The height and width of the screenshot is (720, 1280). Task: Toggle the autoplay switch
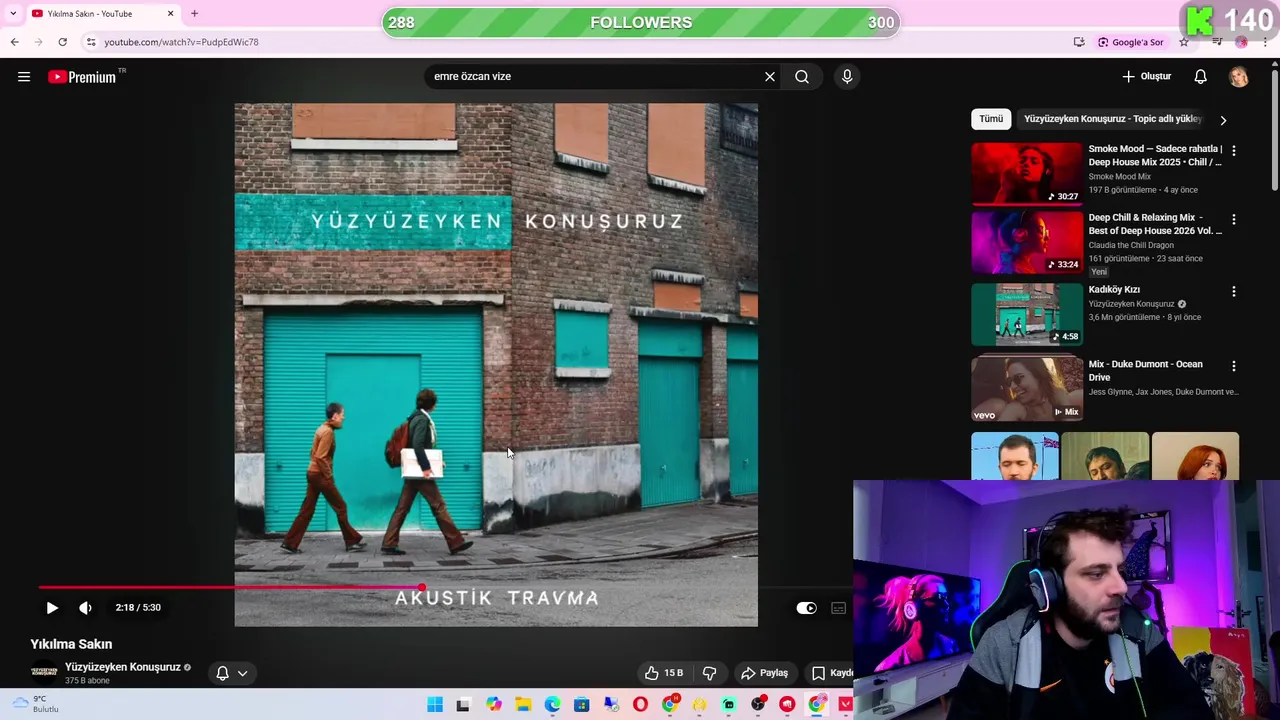806,608
